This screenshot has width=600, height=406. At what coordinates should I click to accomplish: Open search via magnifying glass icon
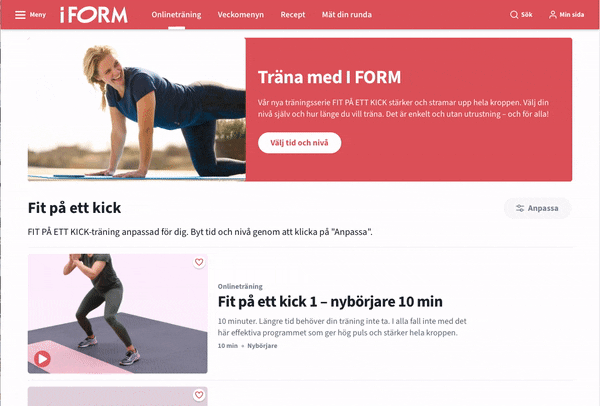[x=514, y=15]
